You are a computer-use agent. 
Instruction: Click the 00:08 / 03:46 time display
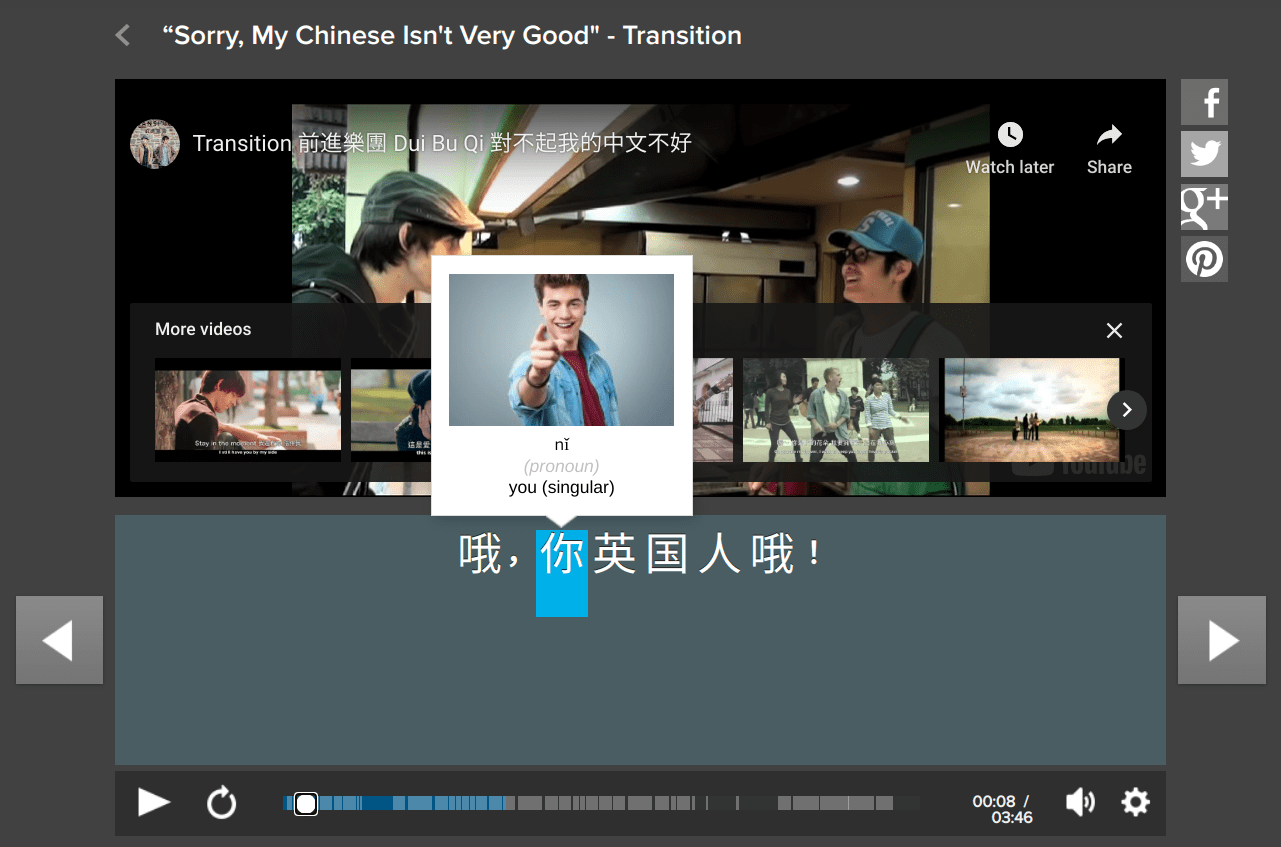1003,809
